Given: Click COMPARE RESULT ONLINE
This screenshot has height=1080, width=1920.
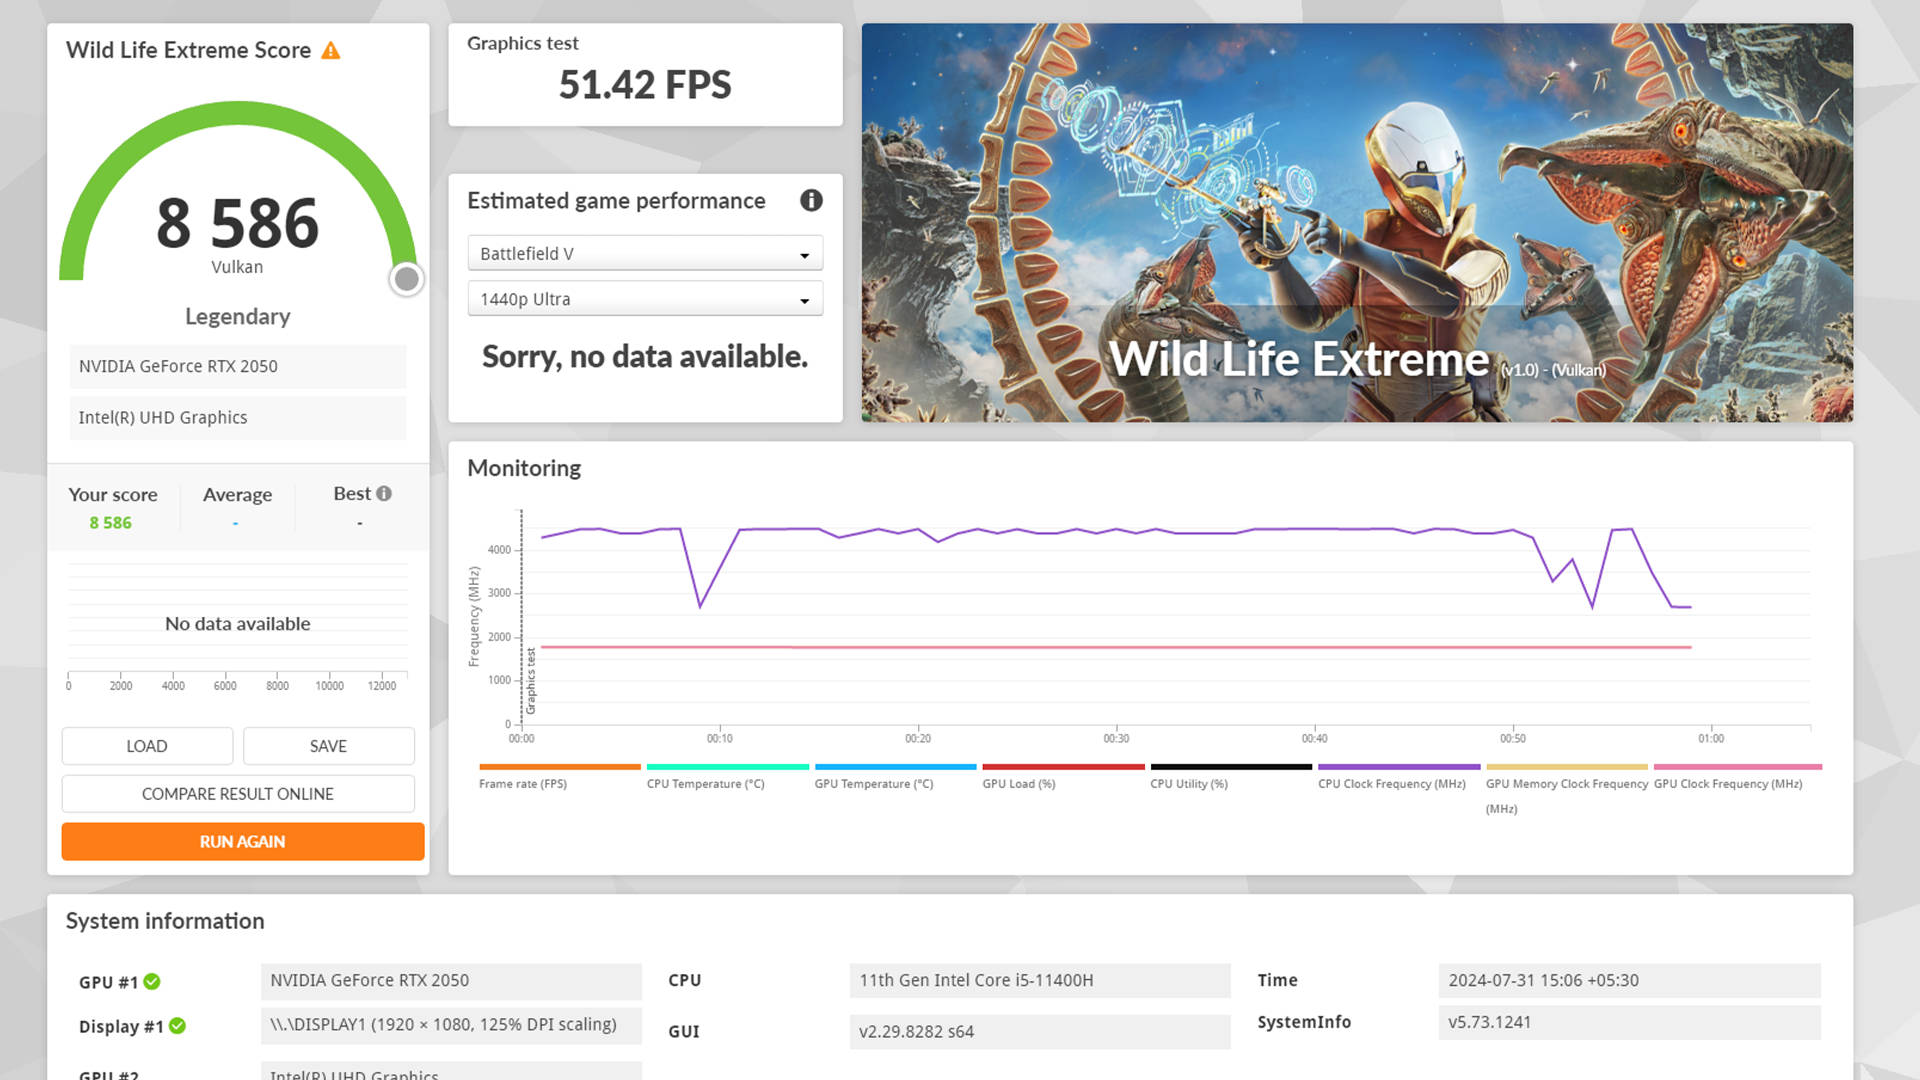Looking at the screenshot, I should pyautogui.click(x=238, y=794).
